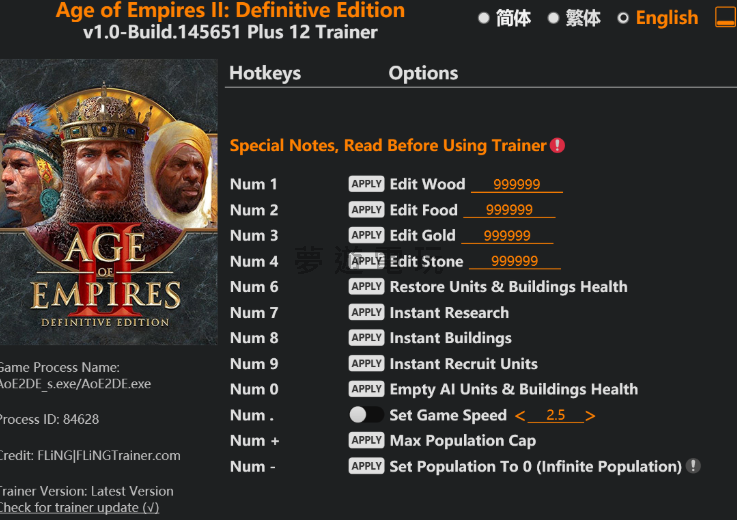The width and height of the screenshot is (737, 520).
Task: Click the v1.0-Build.145651 Plus 12 Trainer subtitle
Action: (x=230, y=32)
